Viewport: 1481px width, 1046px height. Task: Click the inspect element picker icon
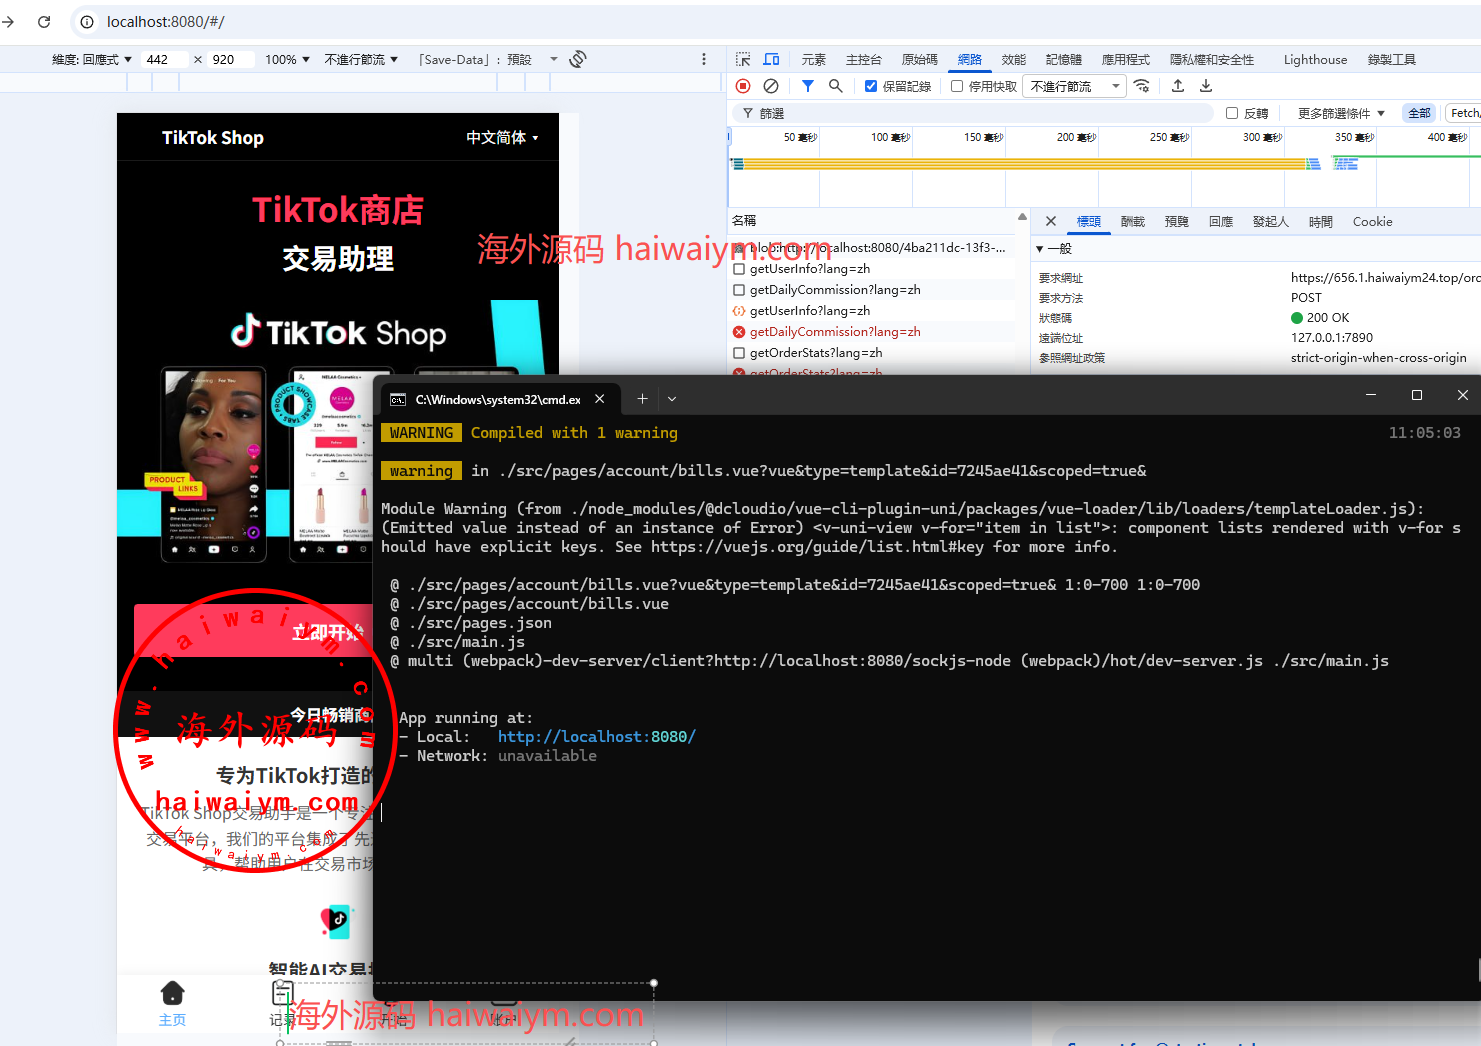(743, 60)
